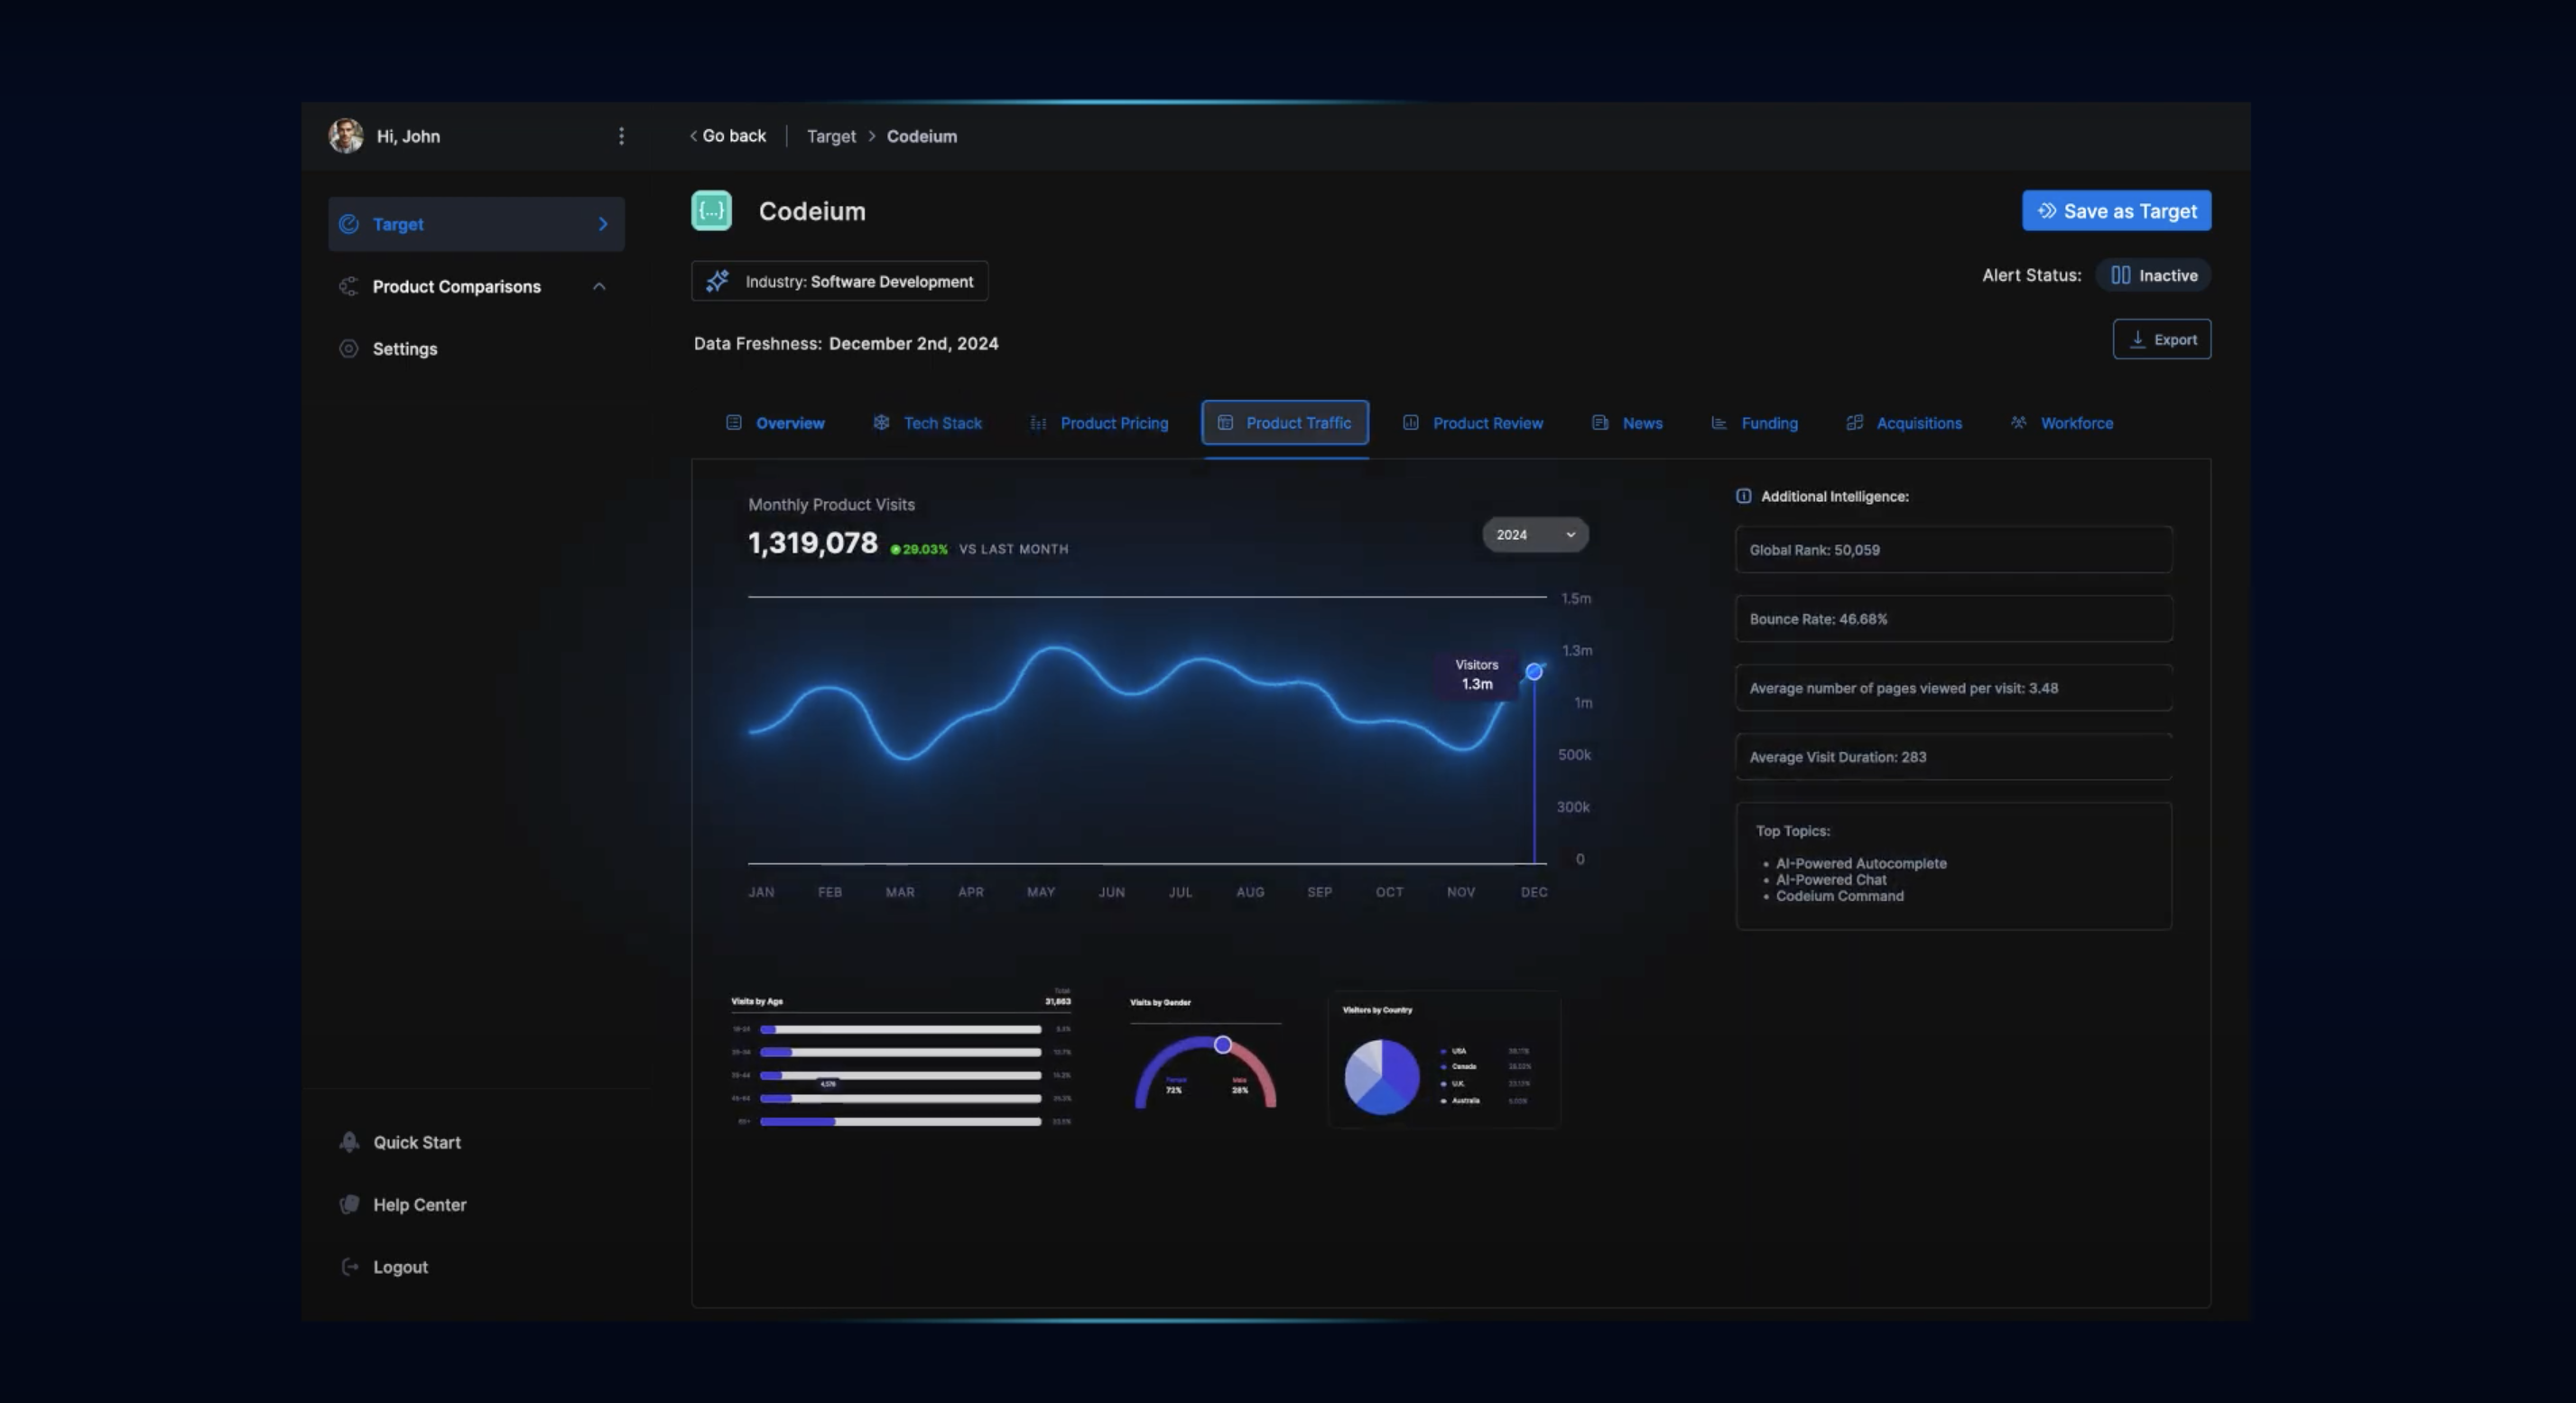Click the News tab icon

pyautogui.click(x=1600, y=422)
